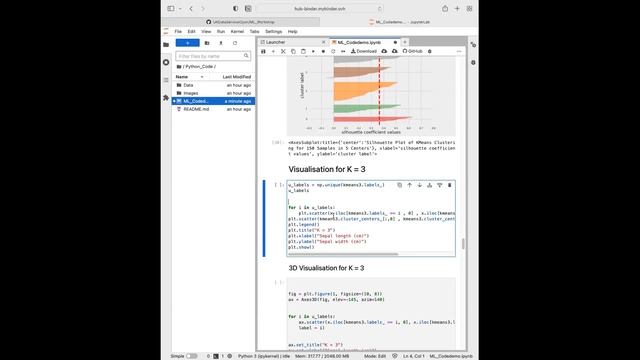
Task: Sort files by Last Modified
Action: click(x=237, y=77)
